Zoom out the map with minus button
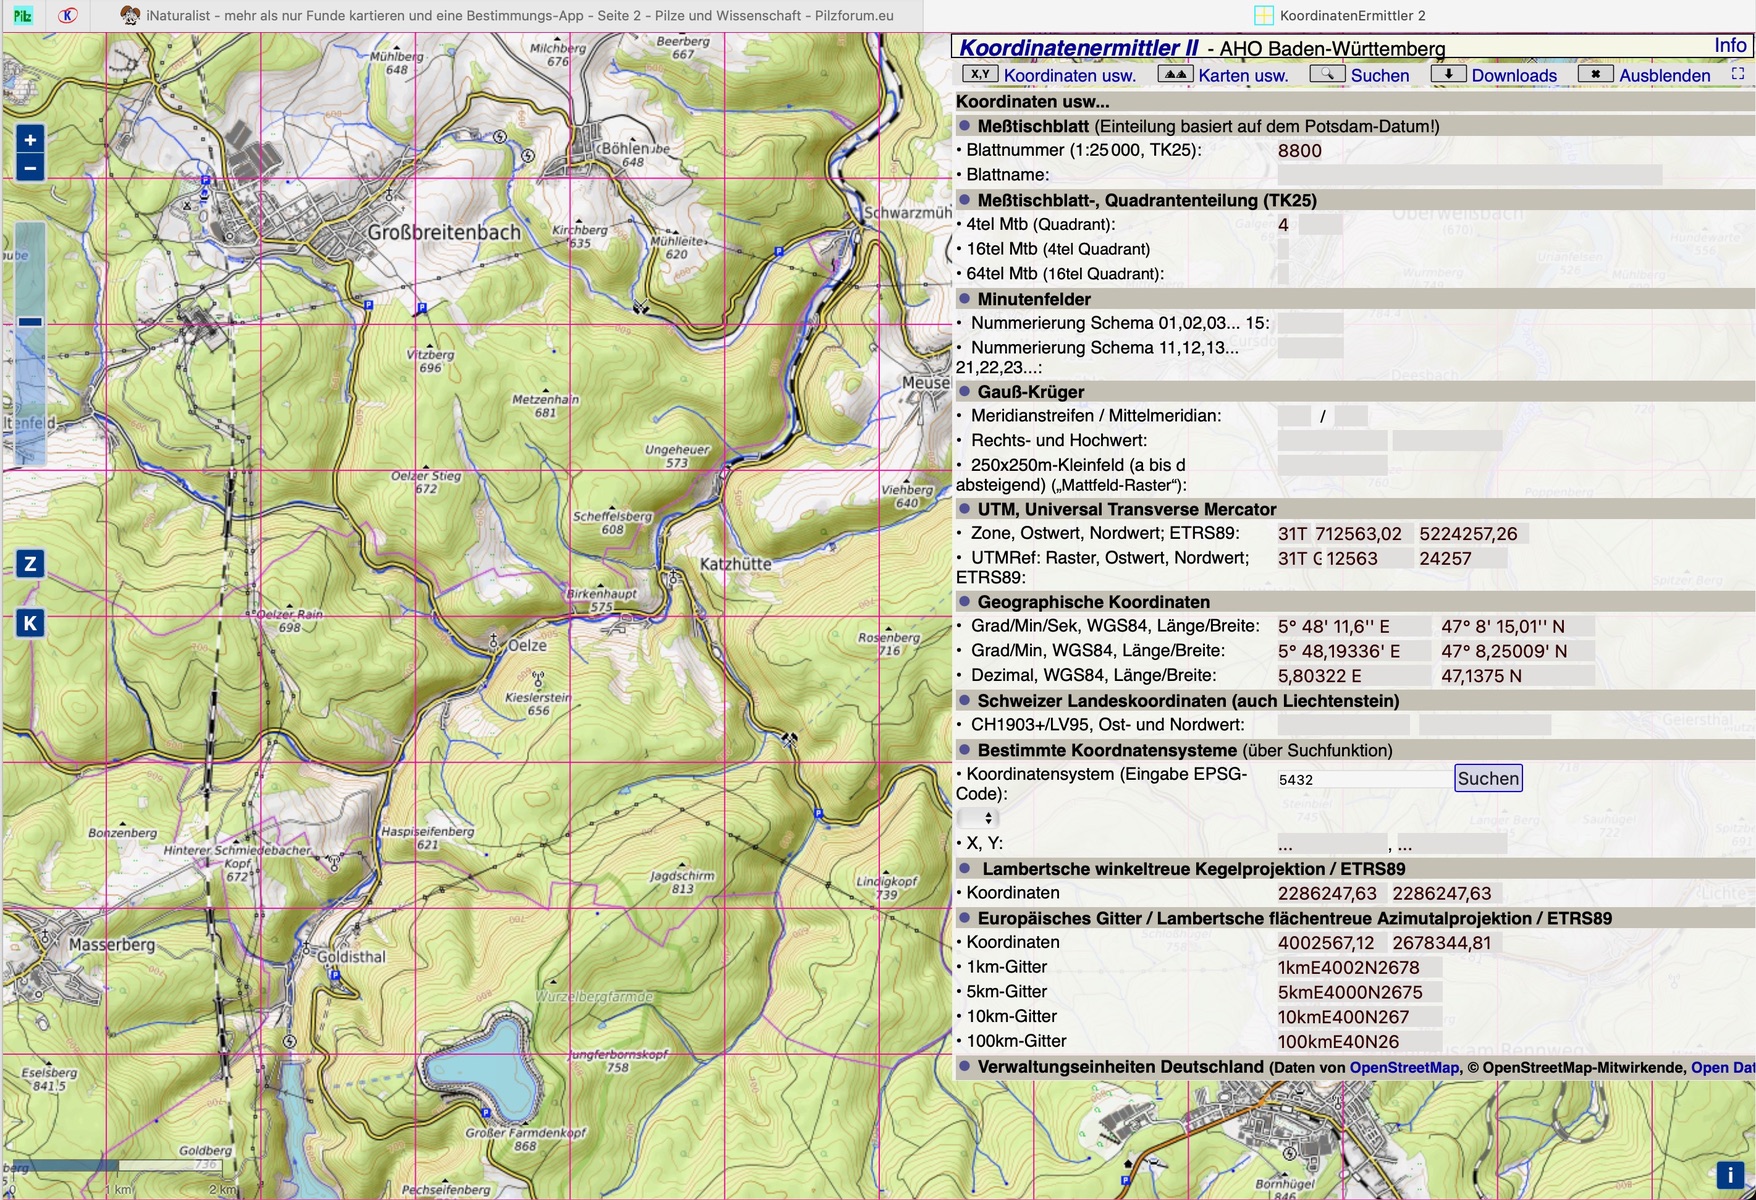Screen dimensions: 1756x1200 point(30,167)
